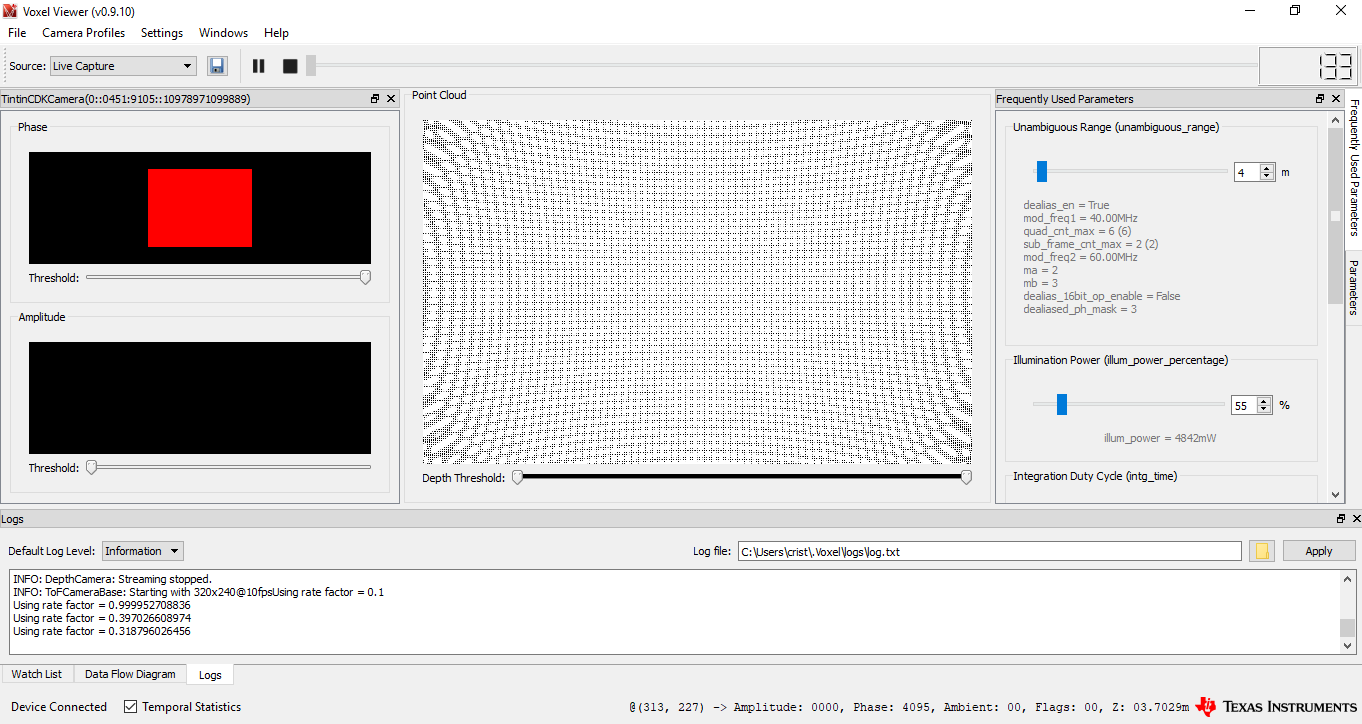
Task: Click the Voxel Viewer app icon
Action: (11, 11)
